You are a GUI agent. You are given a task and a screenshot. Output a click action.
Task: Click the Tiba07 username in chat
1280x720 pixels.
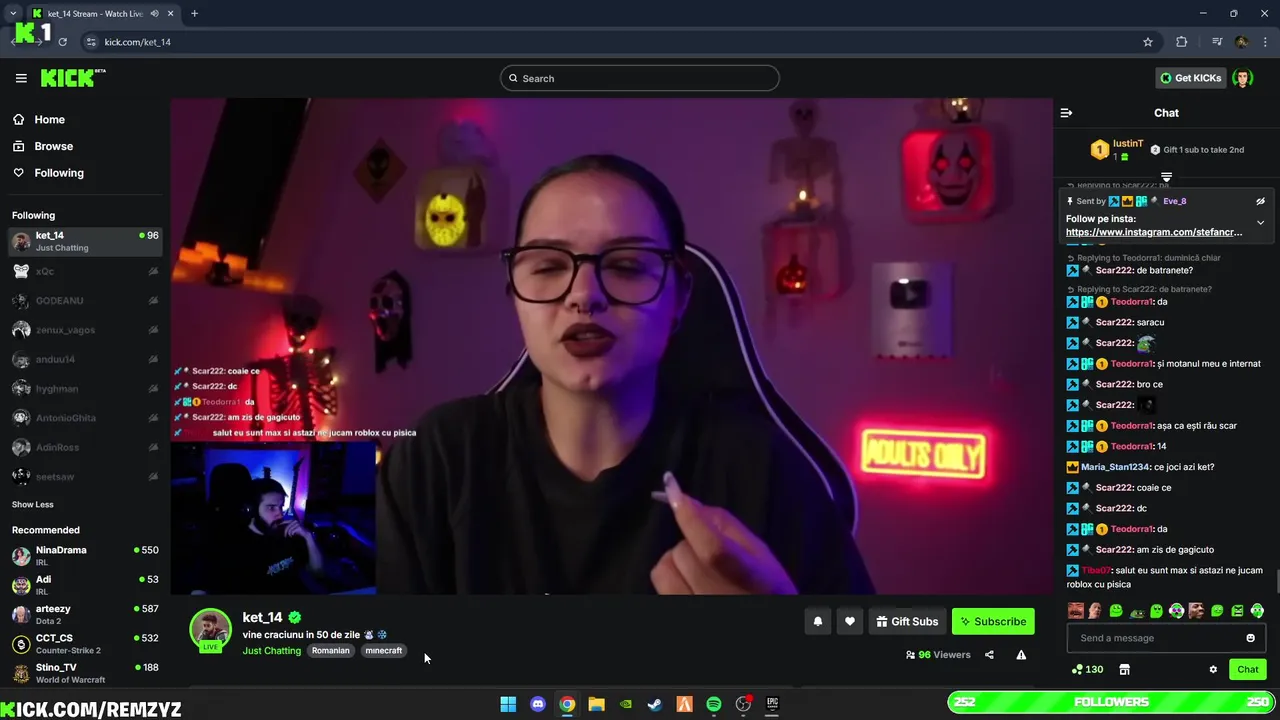point(1097,570)
